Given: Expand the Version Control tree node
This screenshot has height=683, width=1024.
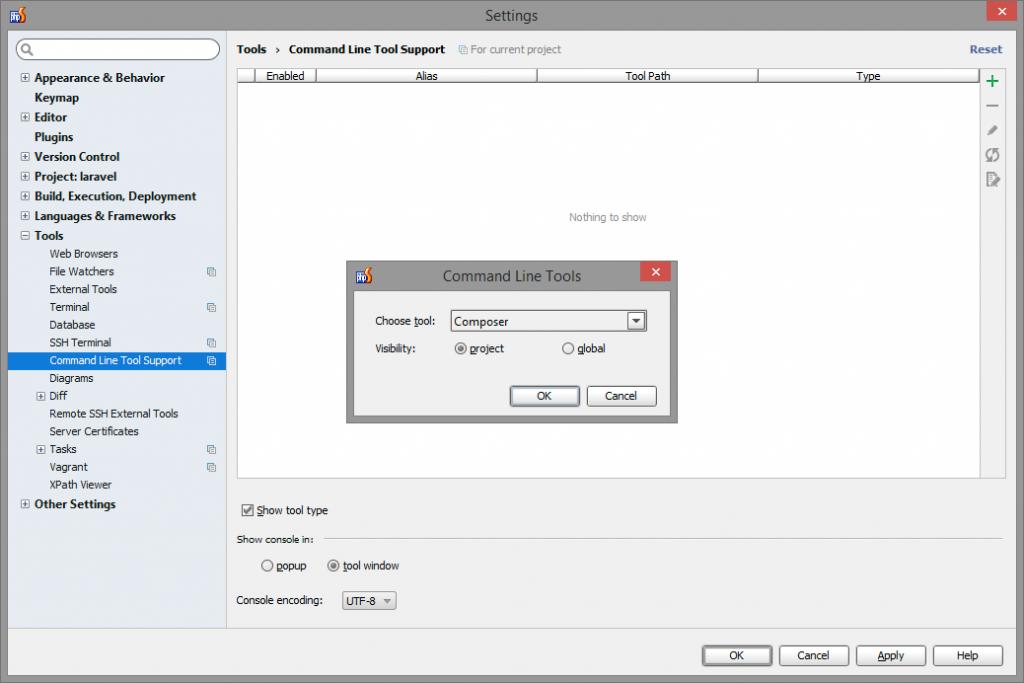Looking at the screenshot, I should click(x=24, y=156).
